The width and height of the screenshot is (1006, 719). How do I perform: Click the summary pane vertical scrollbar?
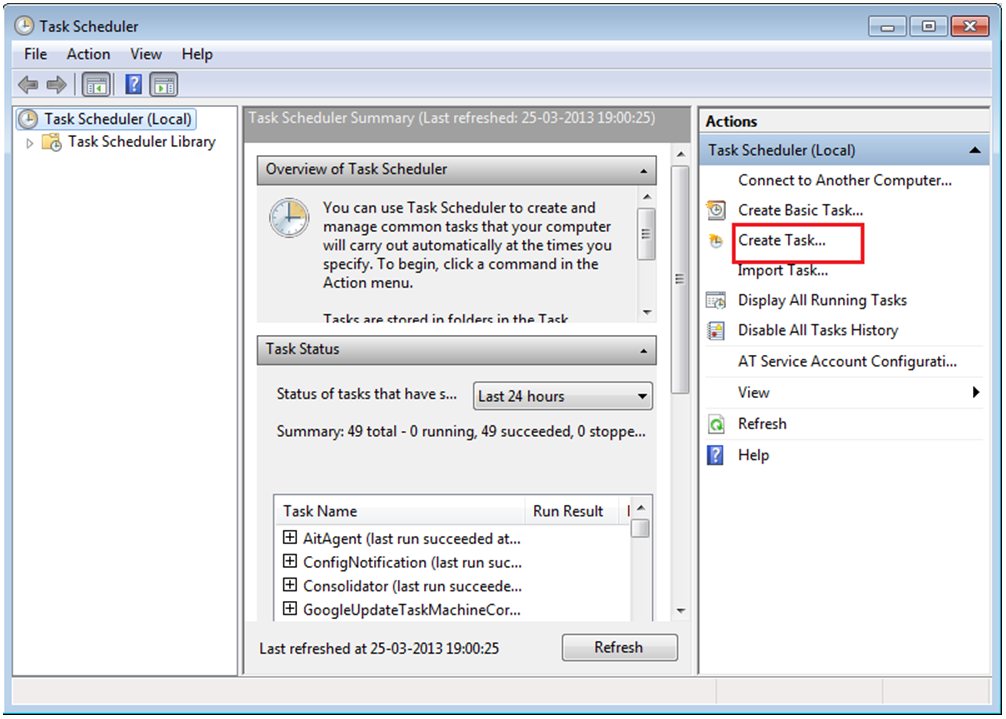pyautogui.click(x=680, y=280)
